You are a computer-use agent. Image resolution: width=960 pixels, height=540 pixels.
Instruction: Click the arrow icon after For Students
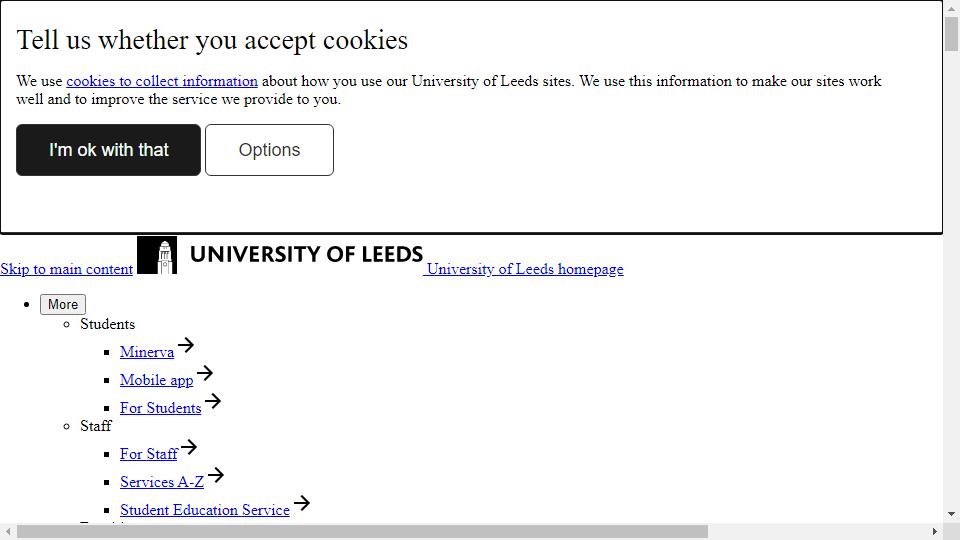pos(213,401)
